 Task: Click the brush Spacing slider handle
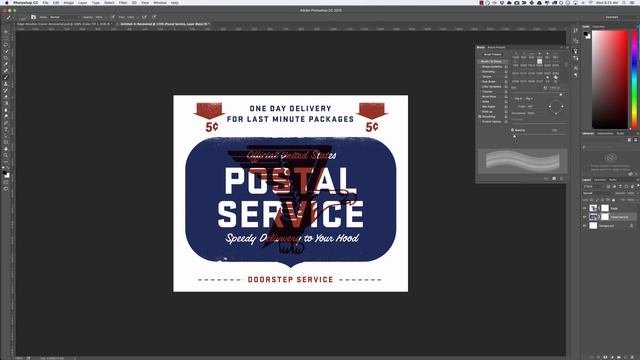[x=514, y=136]
